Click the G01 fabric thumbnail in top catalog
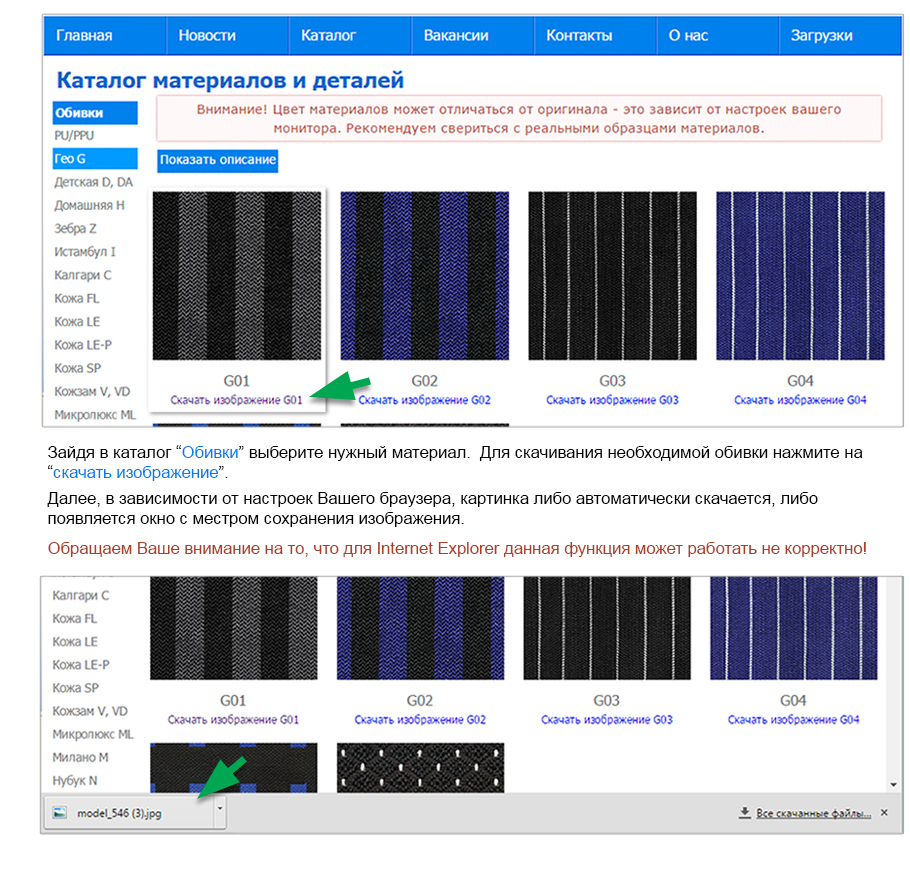Screen dimensions: 910x887 [237, 276]
